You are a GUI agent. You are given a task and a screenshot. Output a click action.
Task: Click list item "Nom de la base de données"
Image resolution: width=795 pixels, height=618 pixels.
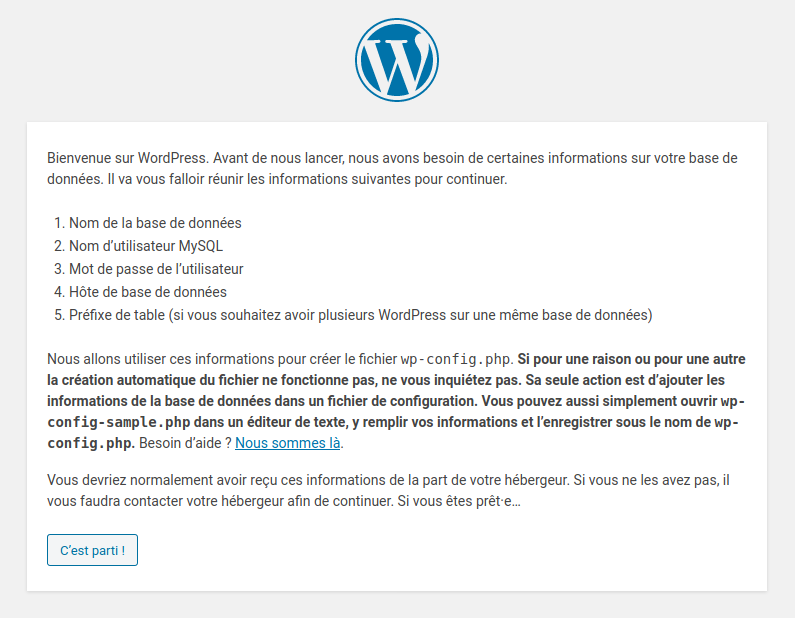155,223
